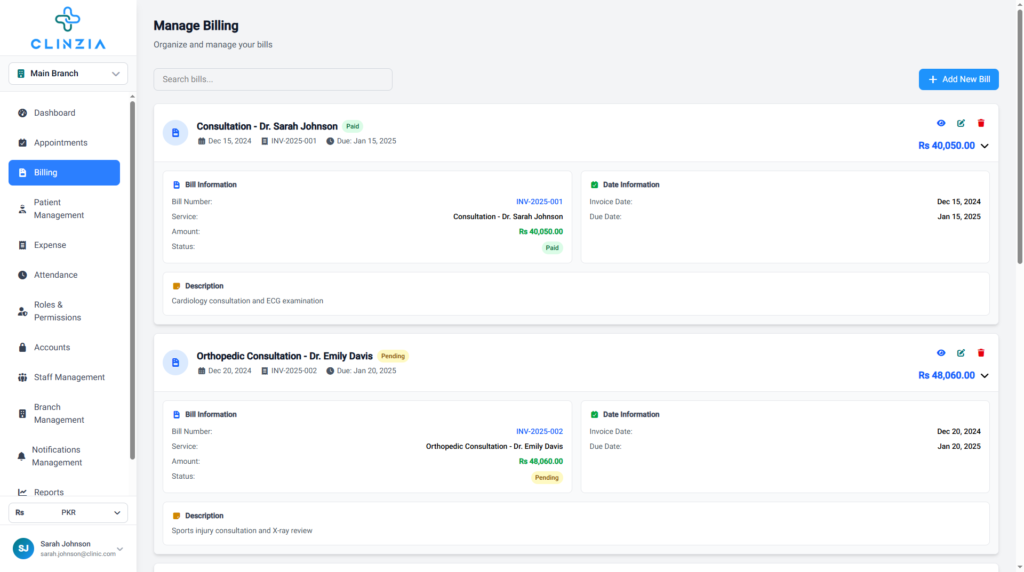Open the INV-2025-001 bill number link

tap(539, 202)
